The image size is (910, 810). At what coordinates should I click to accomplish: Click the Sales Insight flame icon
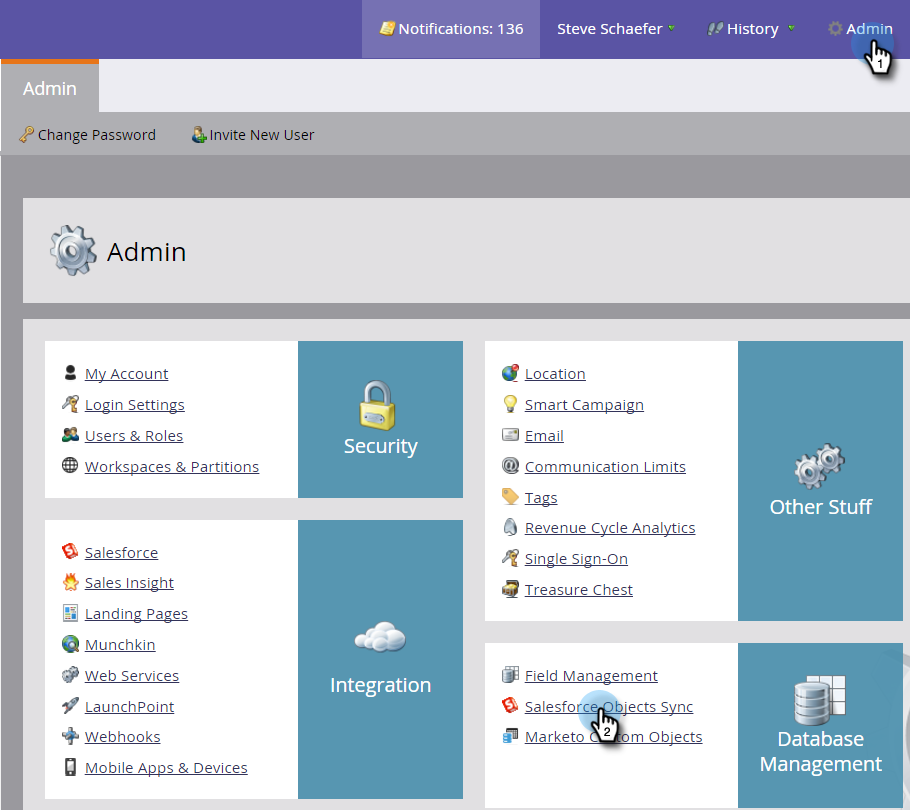click(70, 582)
